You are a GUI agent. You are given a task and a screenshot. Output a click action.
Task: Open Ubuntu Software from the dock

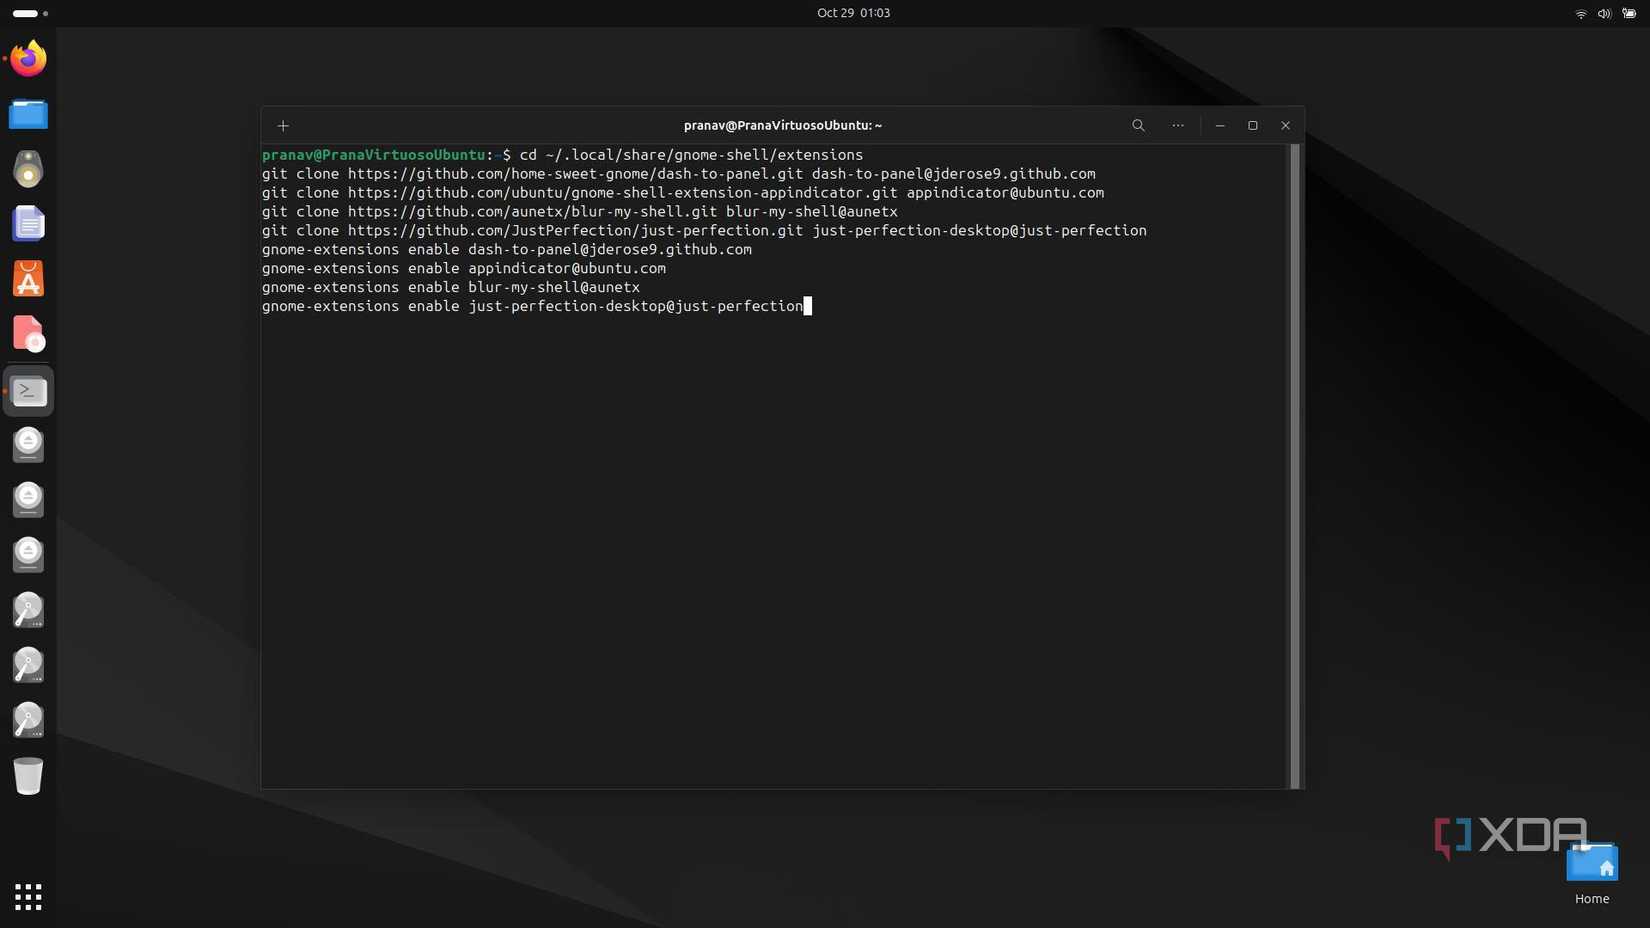(28, 279)
